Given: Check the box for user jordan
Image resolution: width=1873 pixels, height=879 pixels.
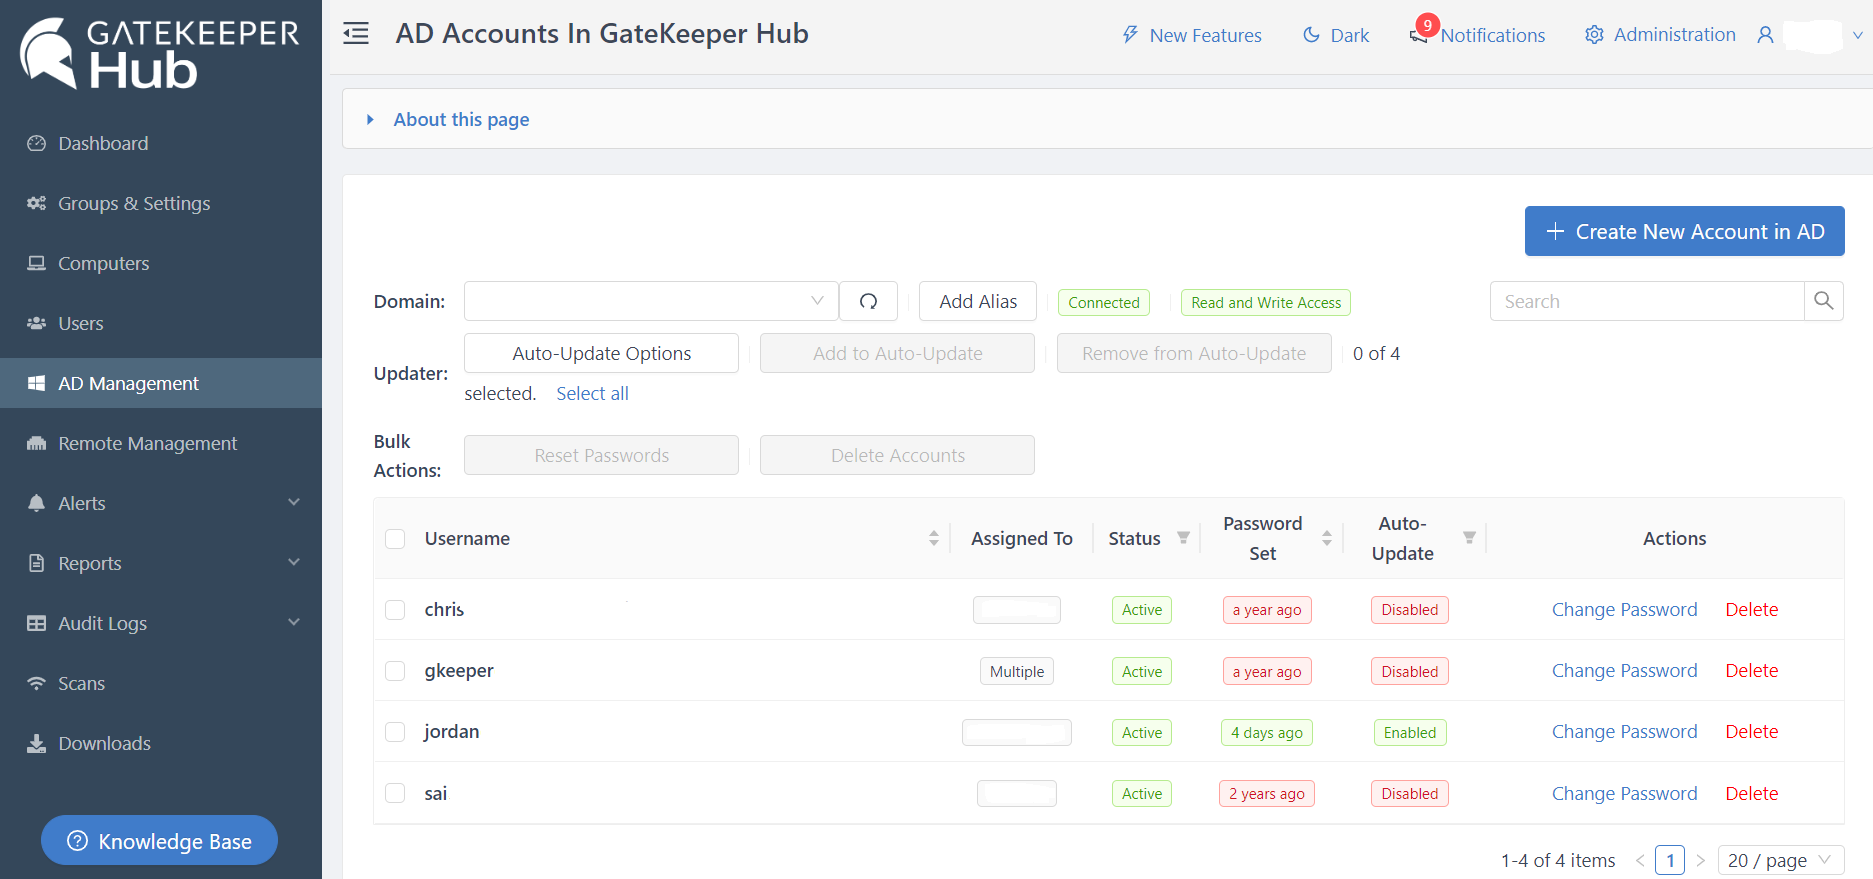Looking at the screenshot, I should 395,732.
